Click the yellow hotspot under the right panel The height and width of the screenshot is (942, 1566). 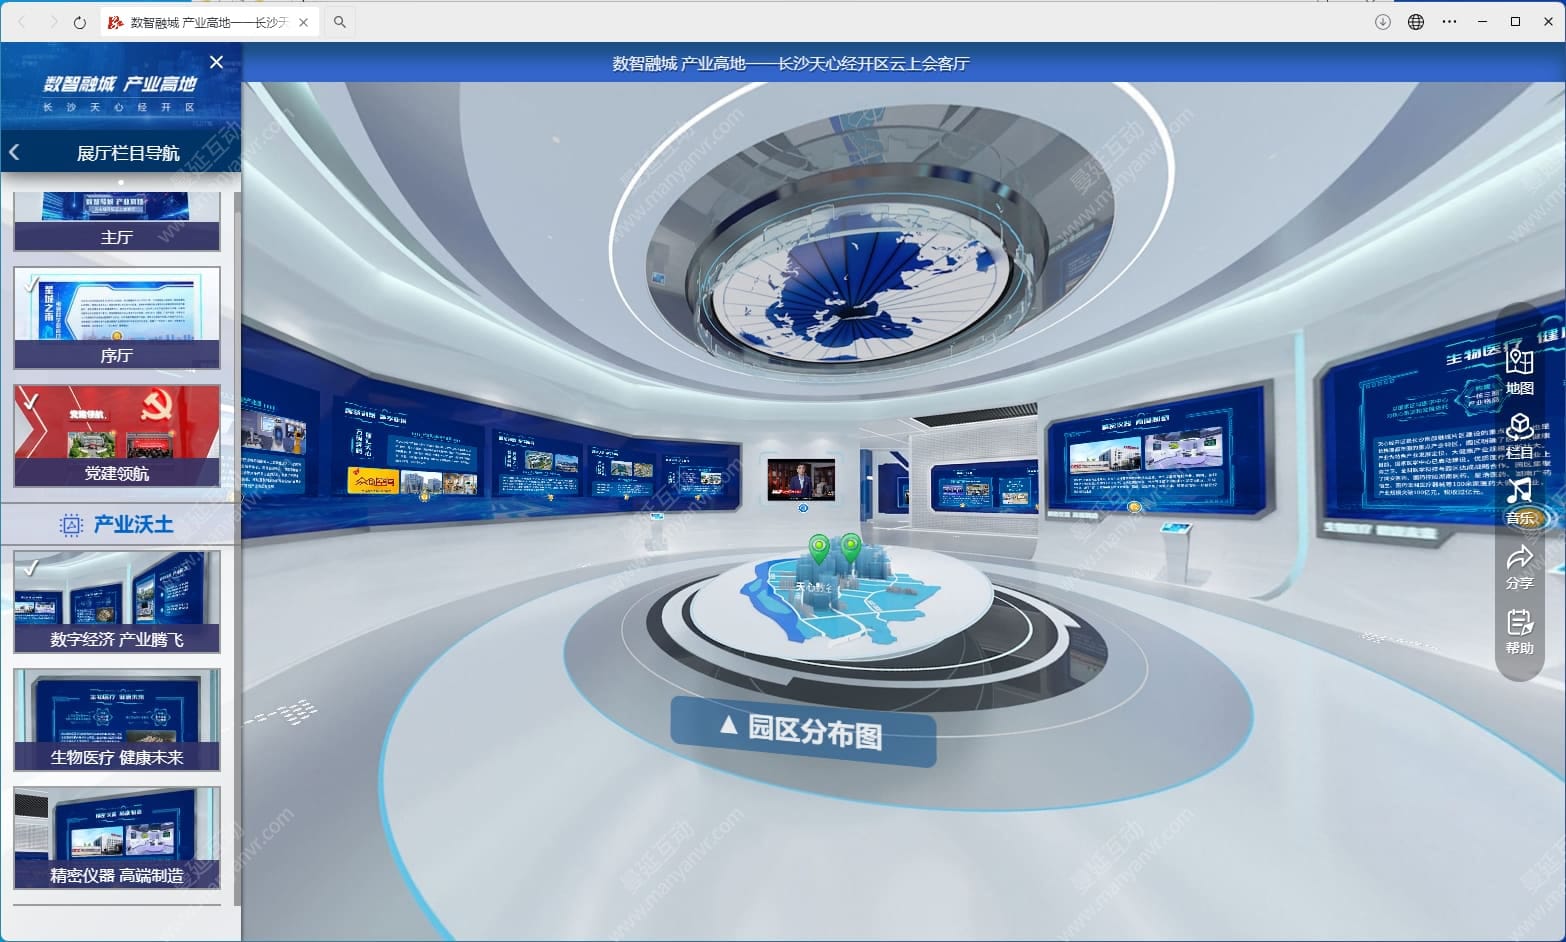1134,507
